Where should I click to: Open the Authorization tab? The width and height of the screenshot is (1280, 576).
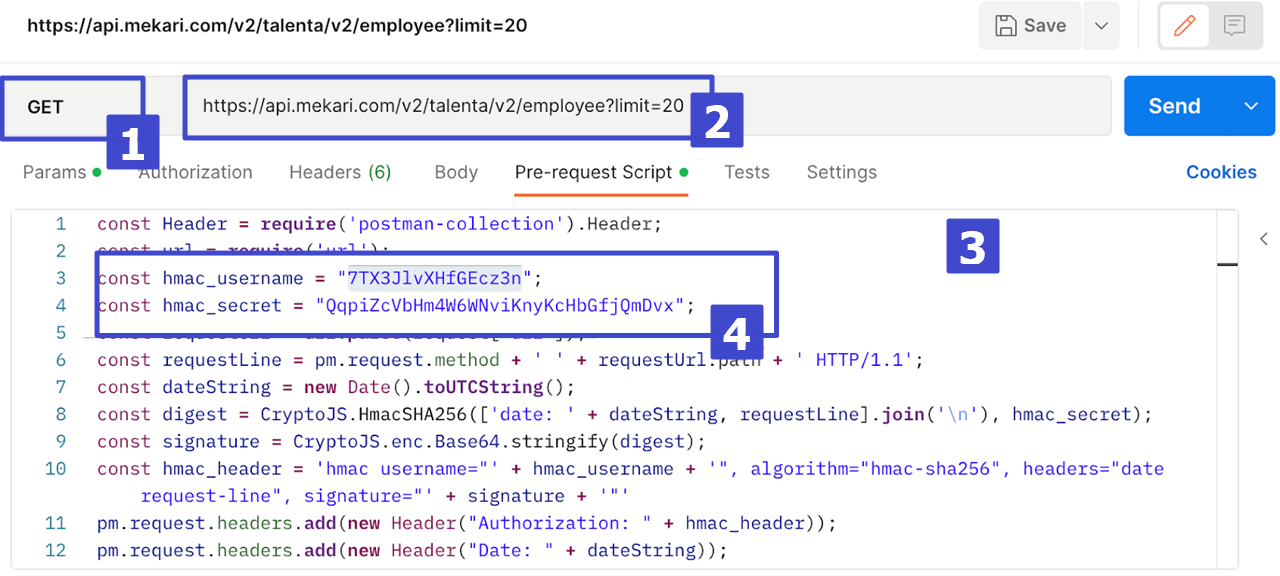(195, 172)
